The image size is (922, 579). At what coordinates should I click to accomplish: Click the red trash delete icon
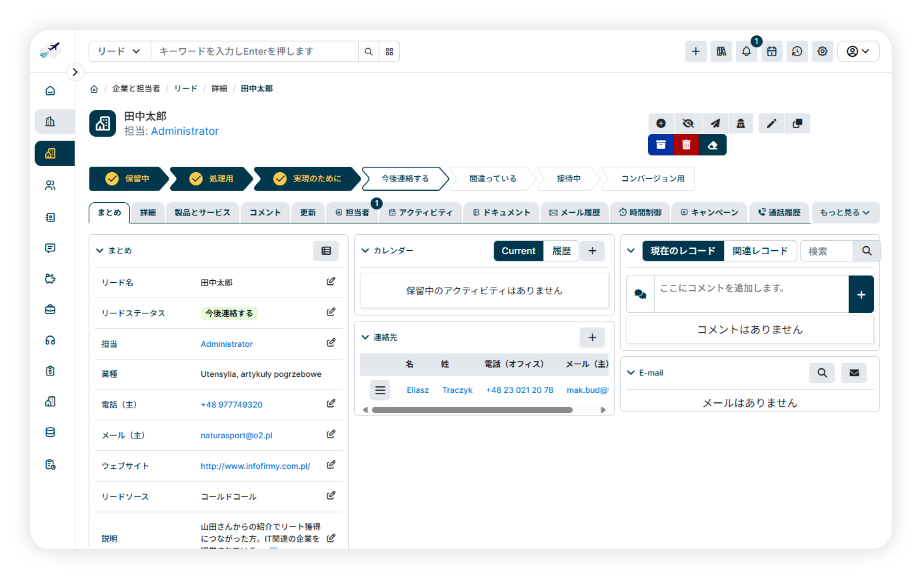[x=686, y=145]
